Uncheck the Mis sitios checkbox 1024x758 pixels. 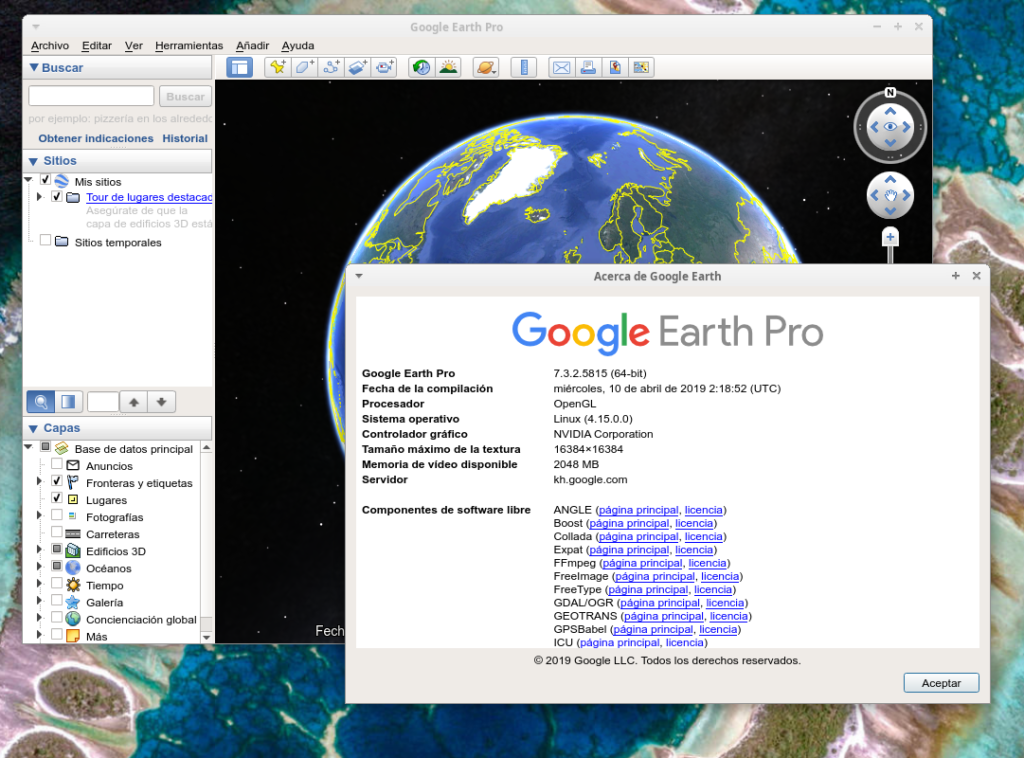click(45, 180)
